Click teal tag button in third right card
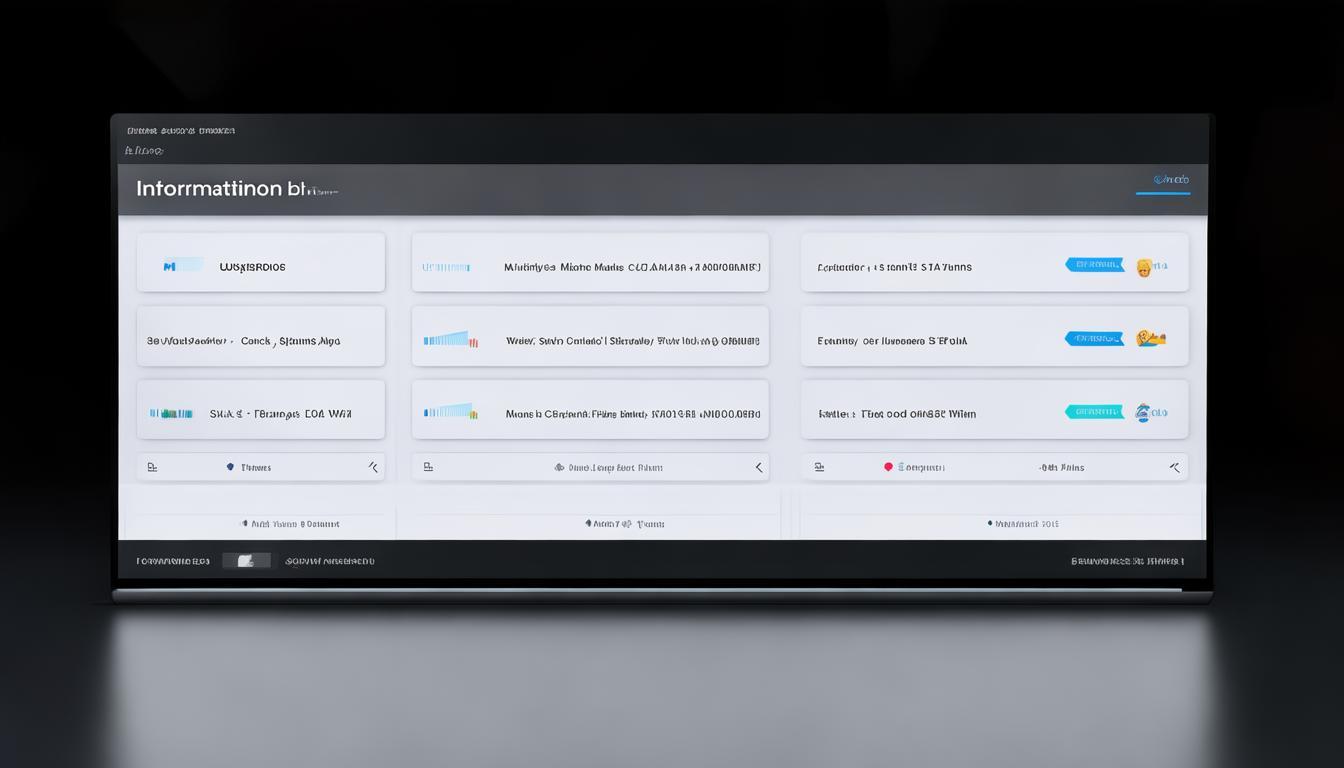This screenshot has width=1344, height=768. click(x=1094, y=412)
